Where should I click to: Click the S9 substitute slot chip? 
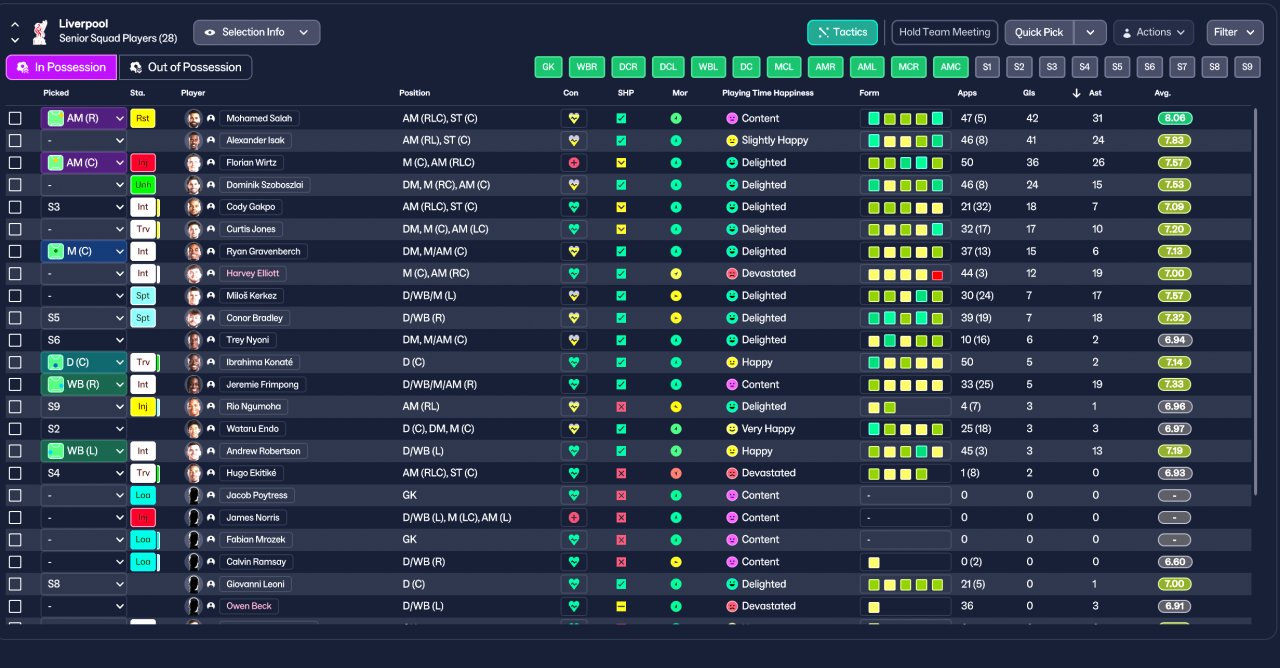[x=1246, y=67]
